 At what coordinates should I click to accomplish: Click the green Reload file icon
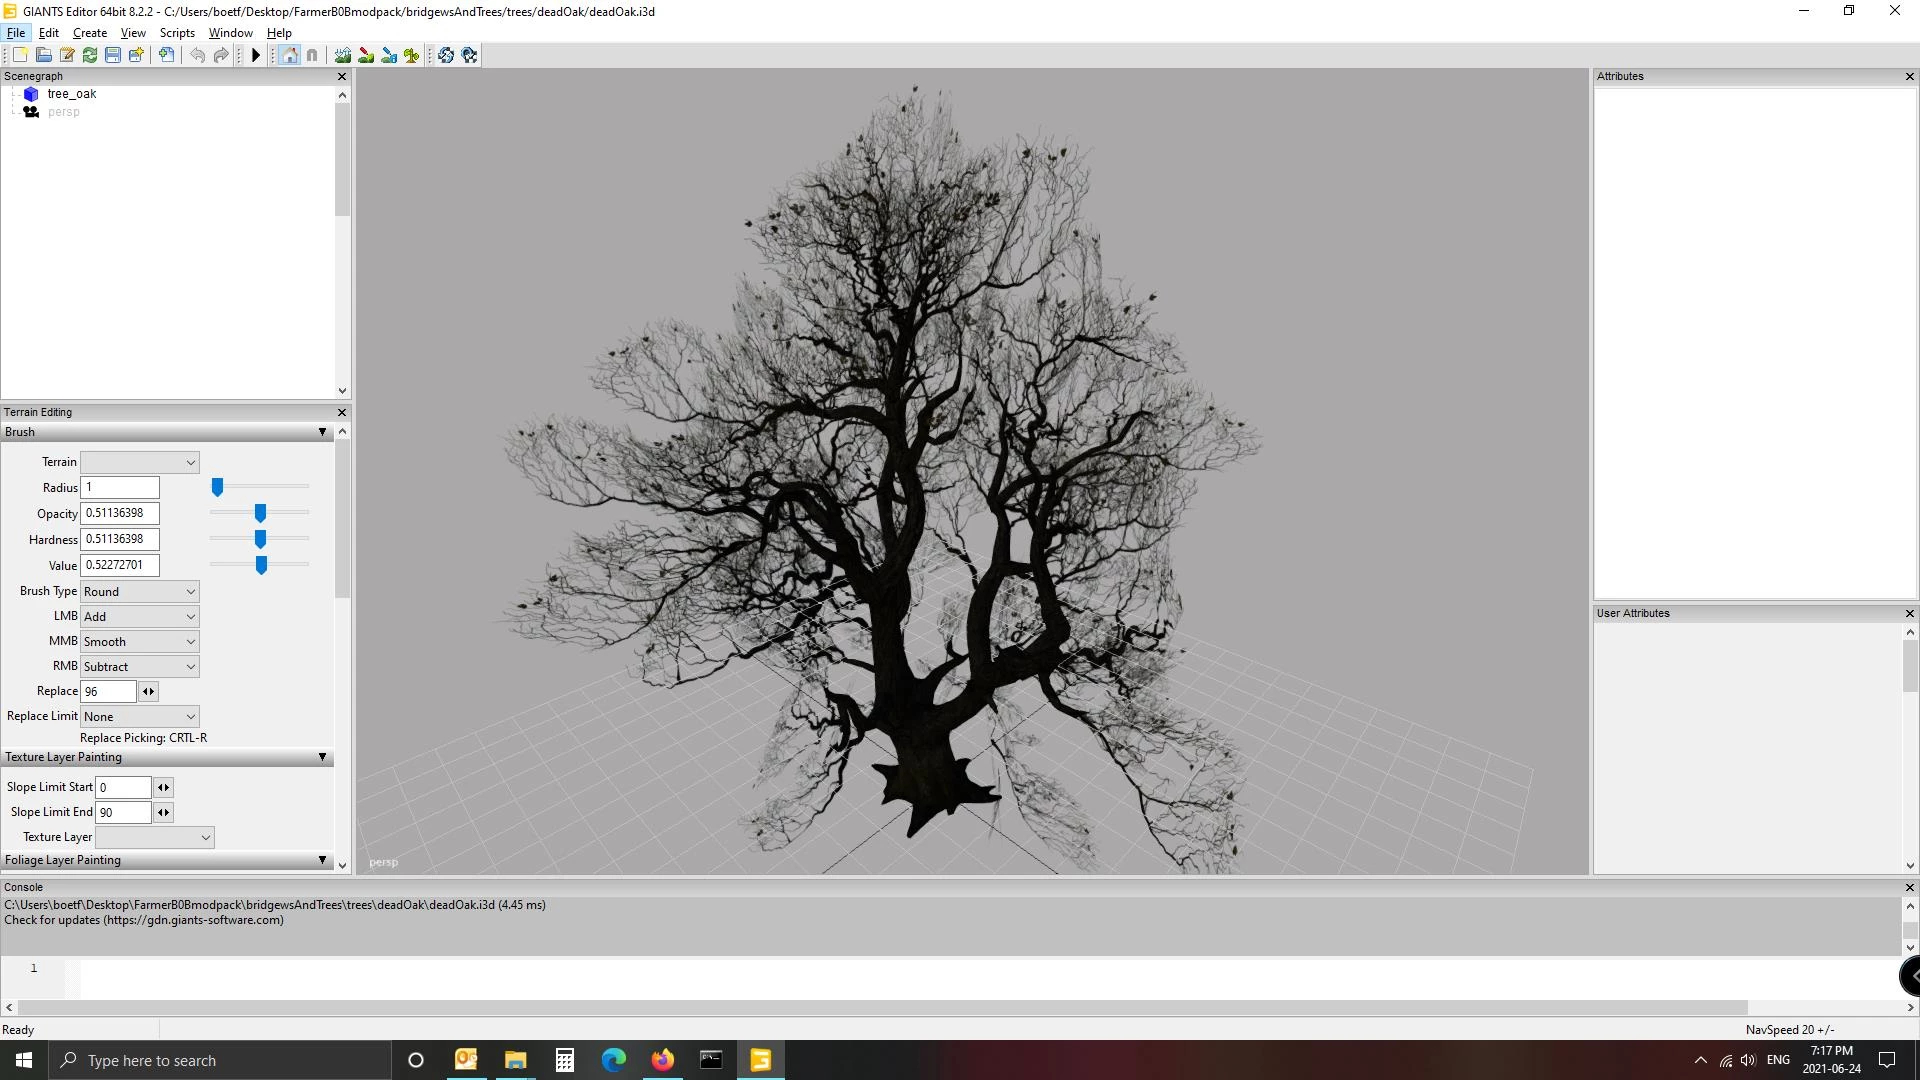(90, 55)
